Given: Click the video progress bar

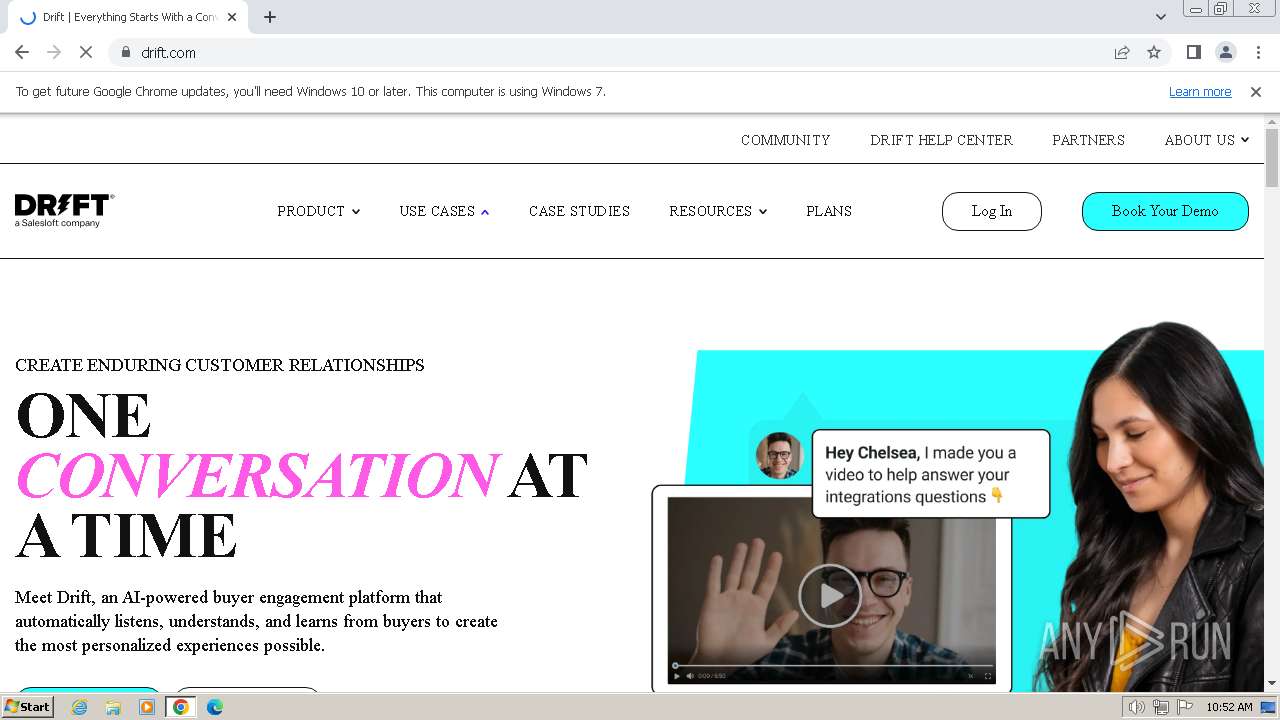Looking at the screenshot, I should click(833, 665).
